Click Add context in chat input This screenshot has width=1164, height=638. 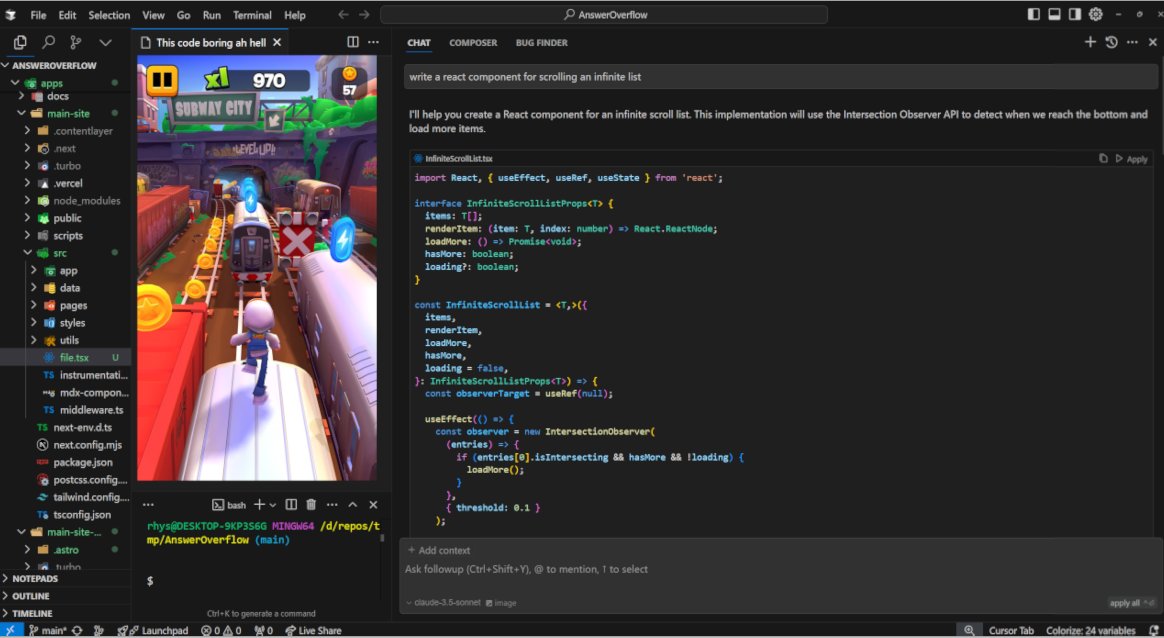click(x=439, y=550)
